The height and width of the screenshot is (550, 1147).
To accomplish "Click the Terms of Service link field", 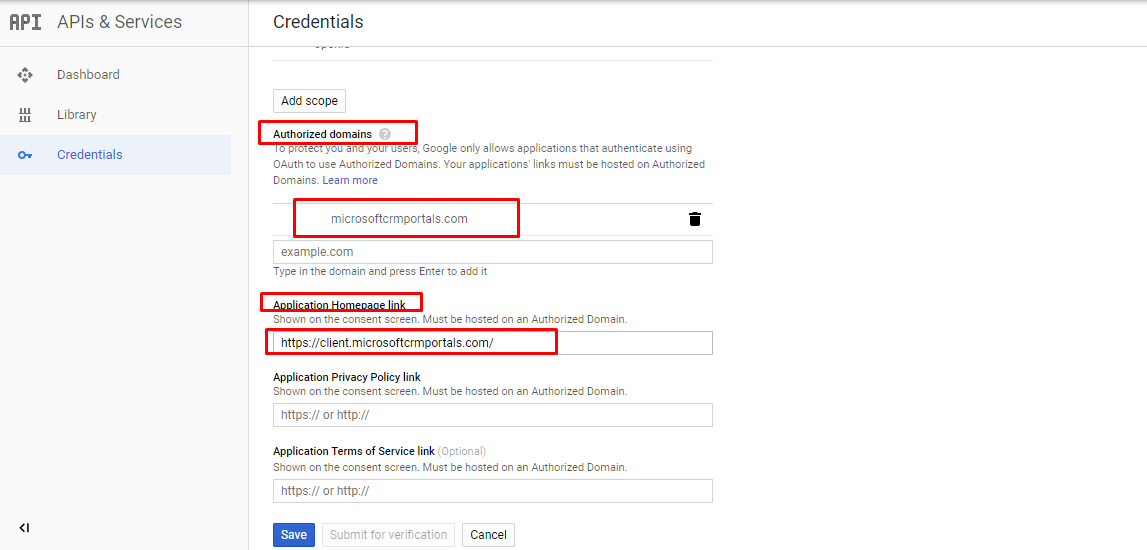I will (493, 491).
